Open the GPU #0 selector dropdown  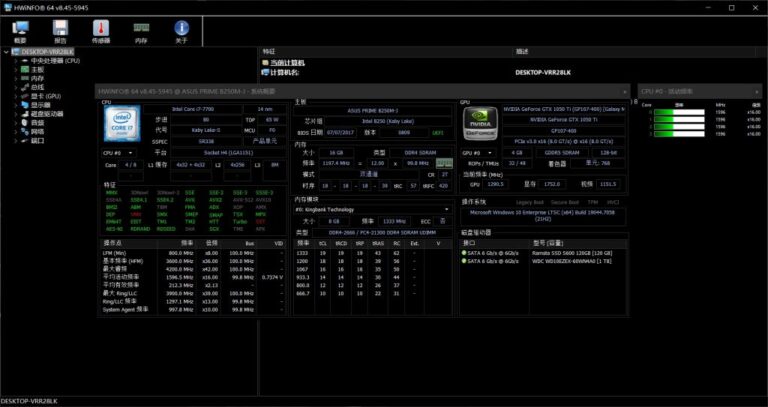tap(479, 153)
